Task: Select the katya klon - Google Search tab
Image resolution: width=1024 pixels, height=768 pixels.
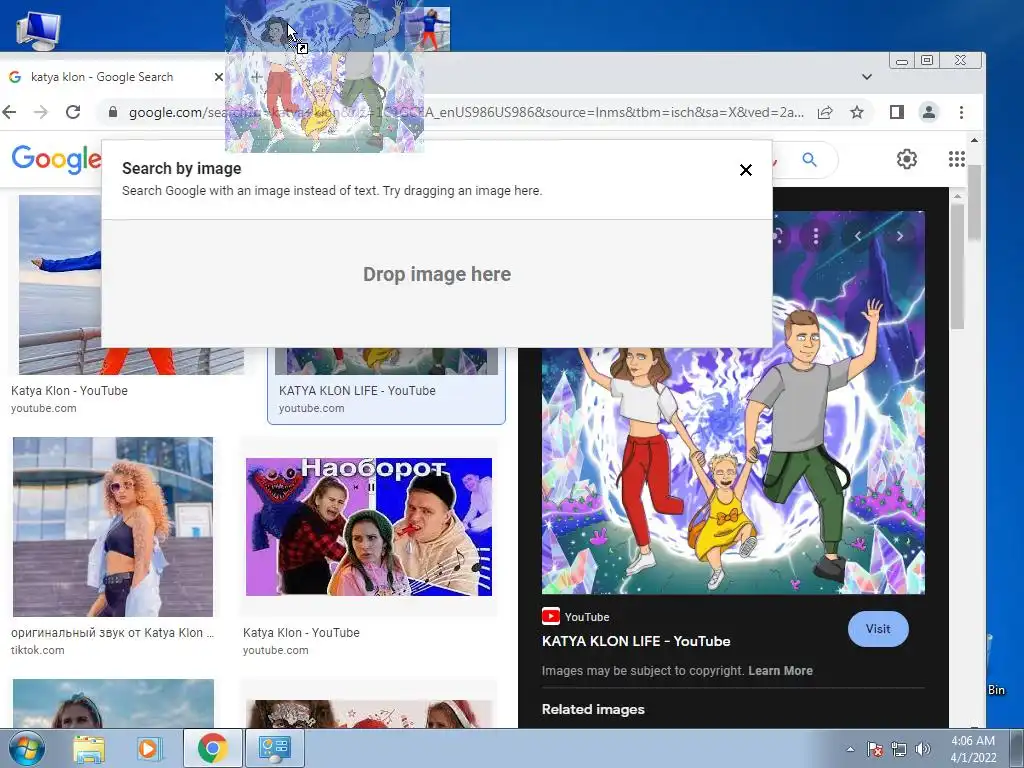Action: click(x=102, y=77)
